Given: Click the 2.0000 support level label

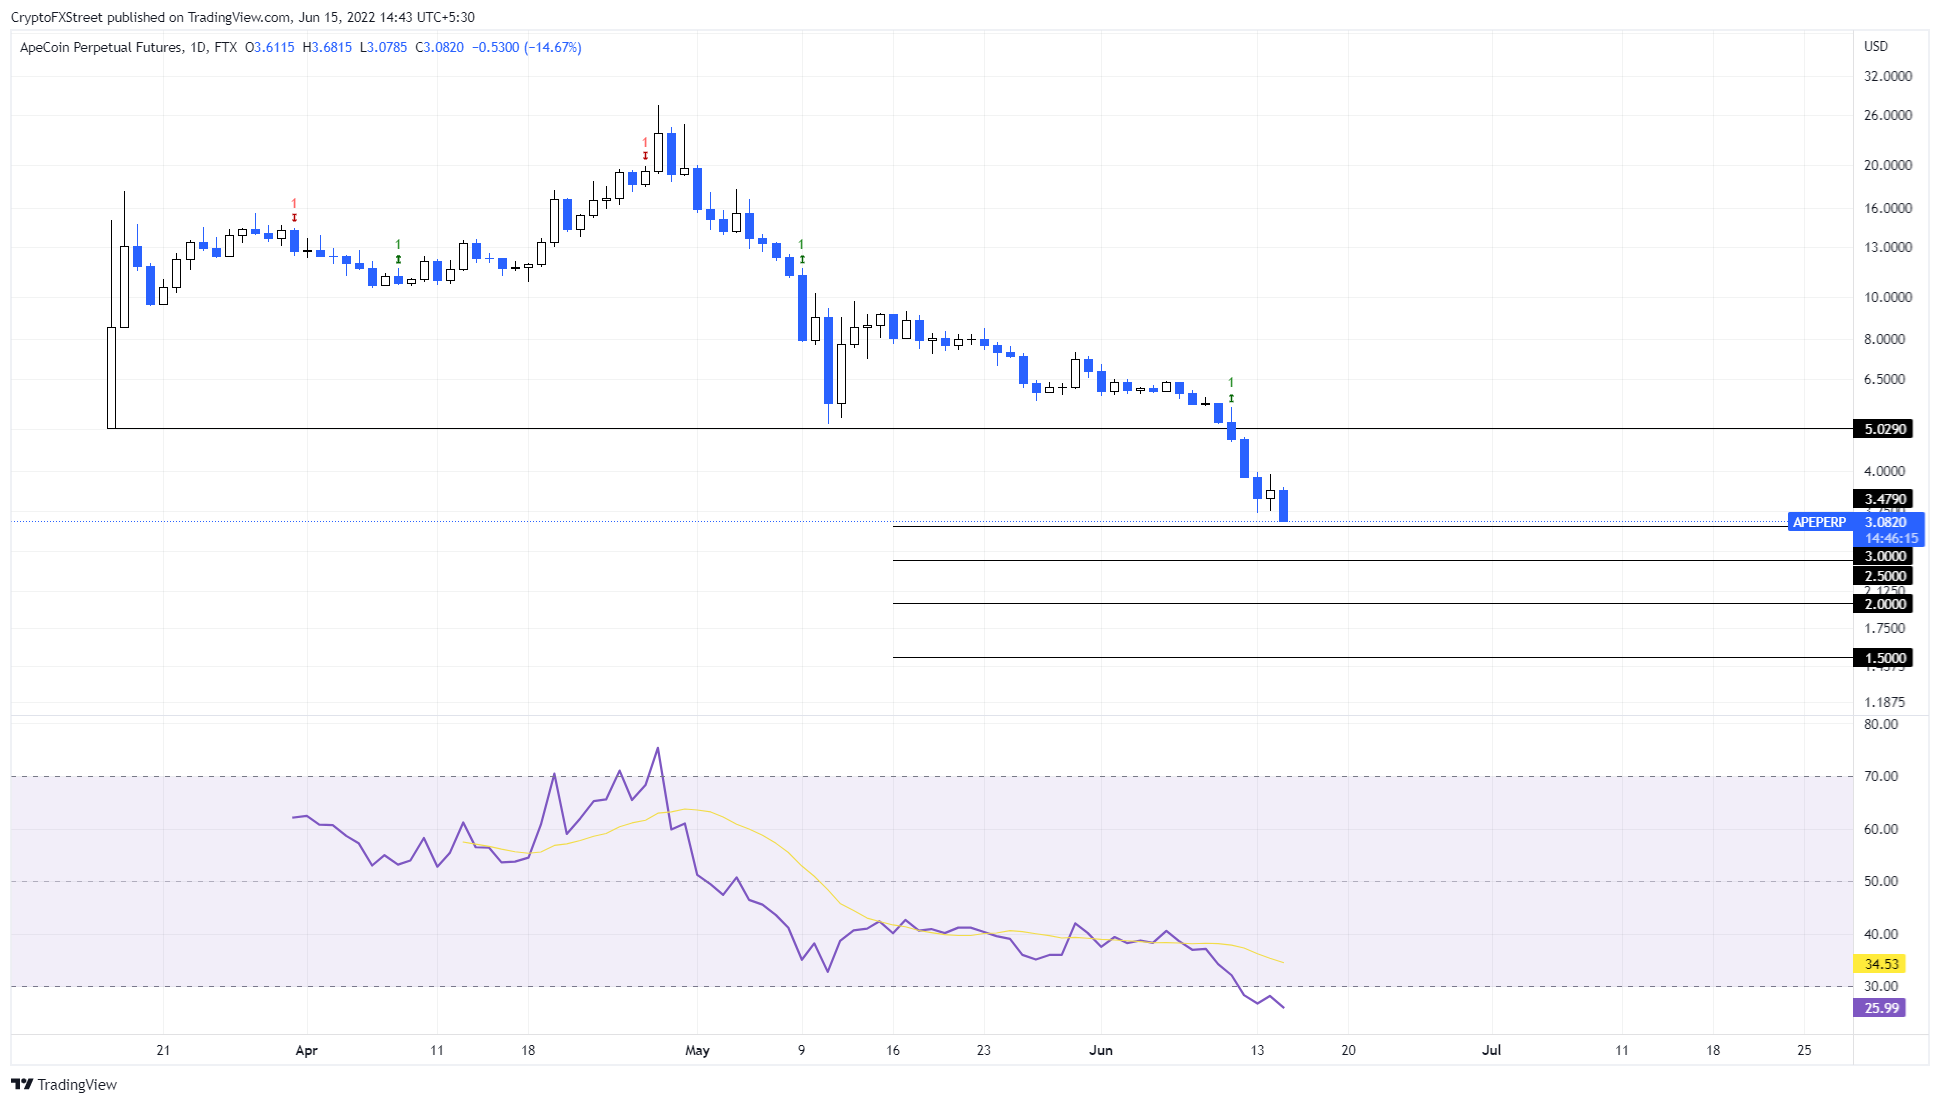Looking at the screenshot, I should [x=1883, y=604].
